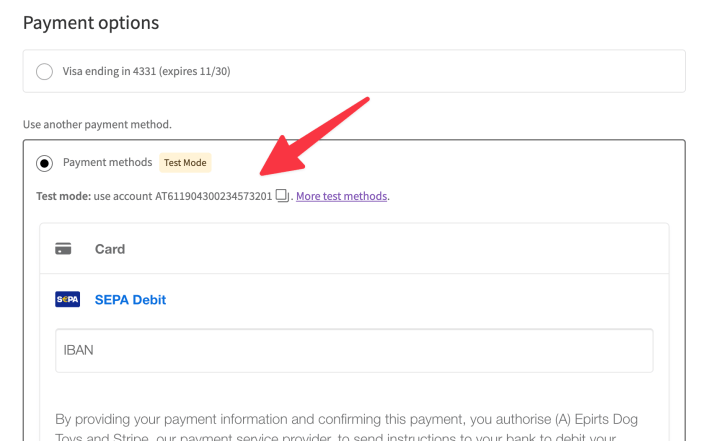Screen dimensions: 703x441
Task: Select the Payment methods radio button
Action: (44, 163)
